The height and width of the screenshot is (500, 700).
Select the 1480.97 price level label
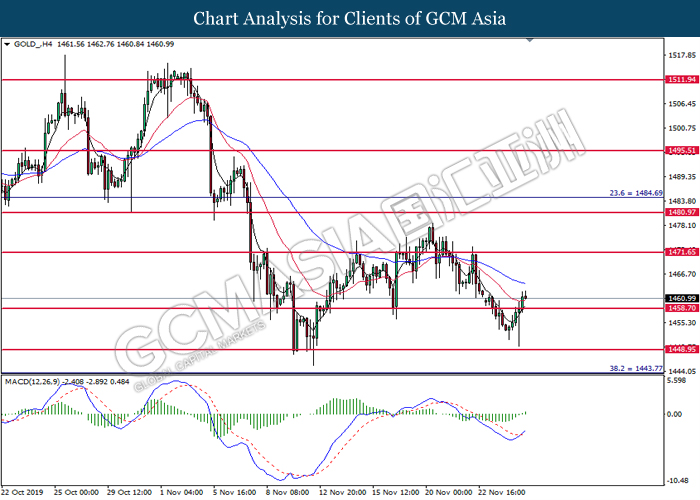coord(681,212)
